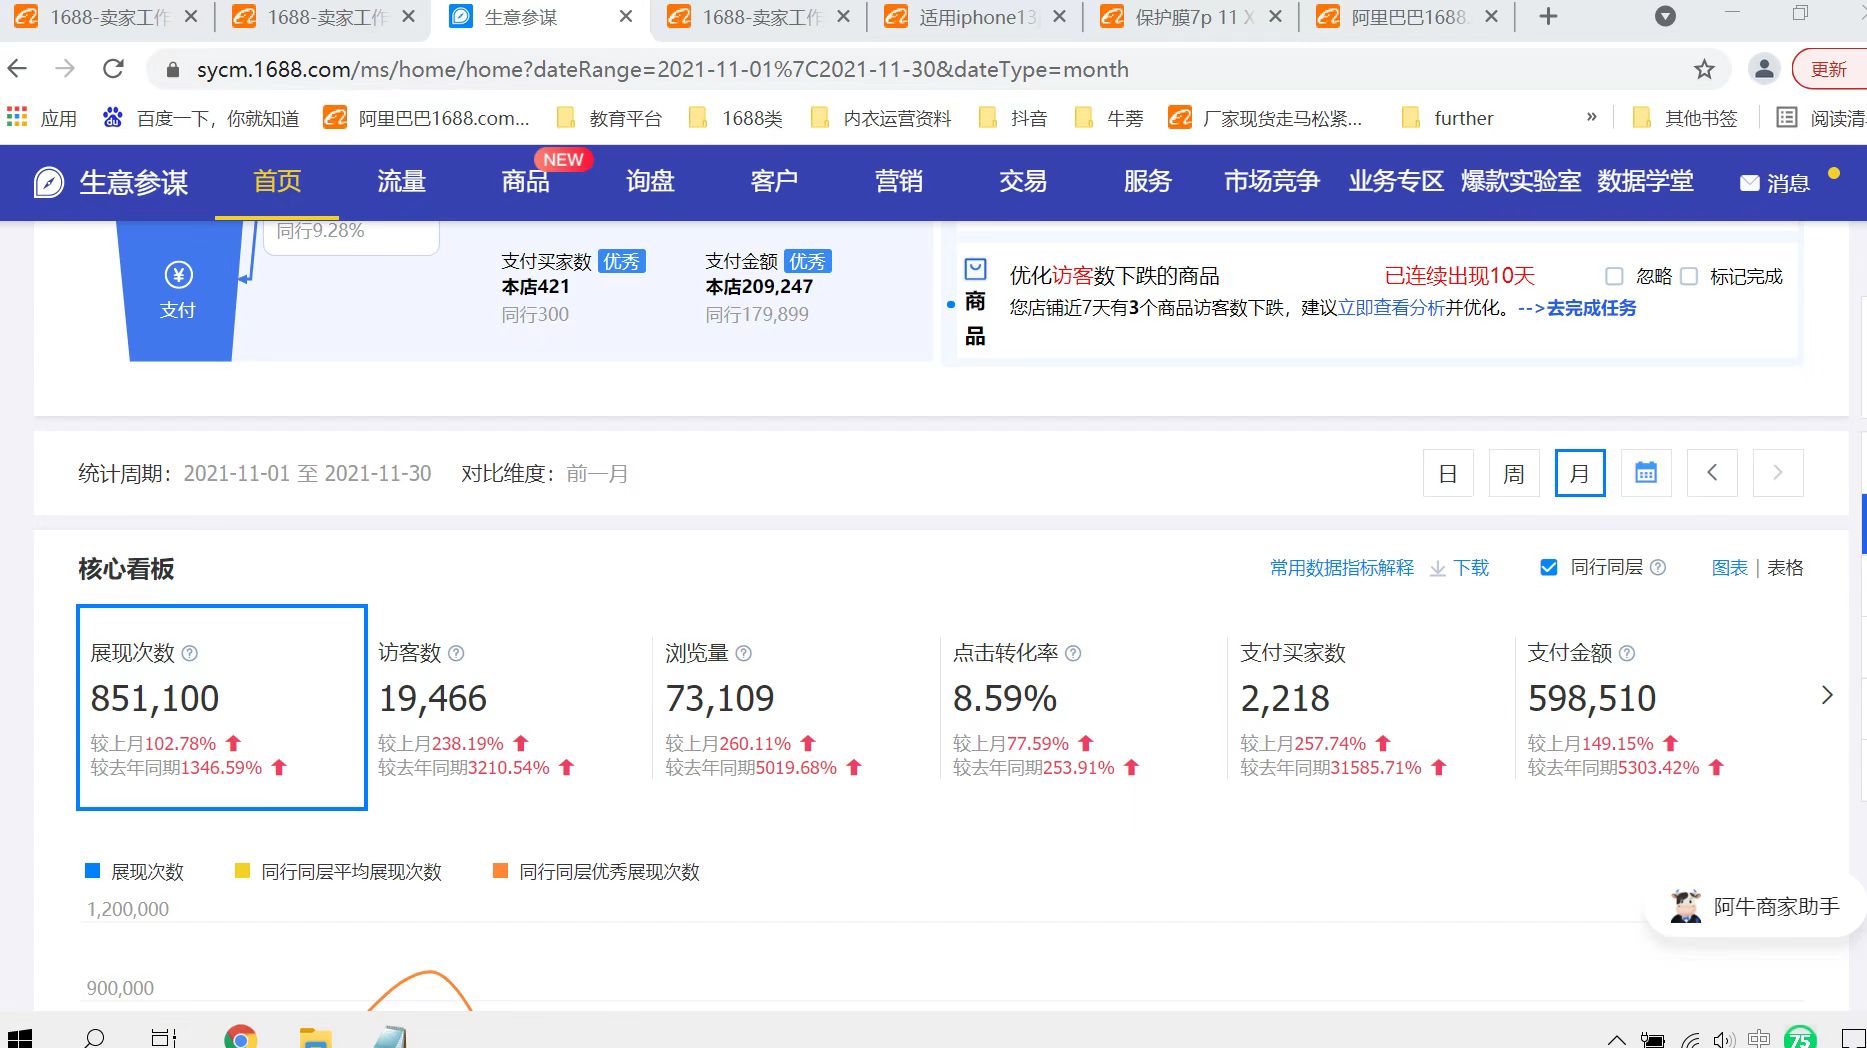Viewport: 1867px width, 1048px height.
Task: Select the 支付买家数 metric card
Action: pyautogui.click(x=1371, y=707)
